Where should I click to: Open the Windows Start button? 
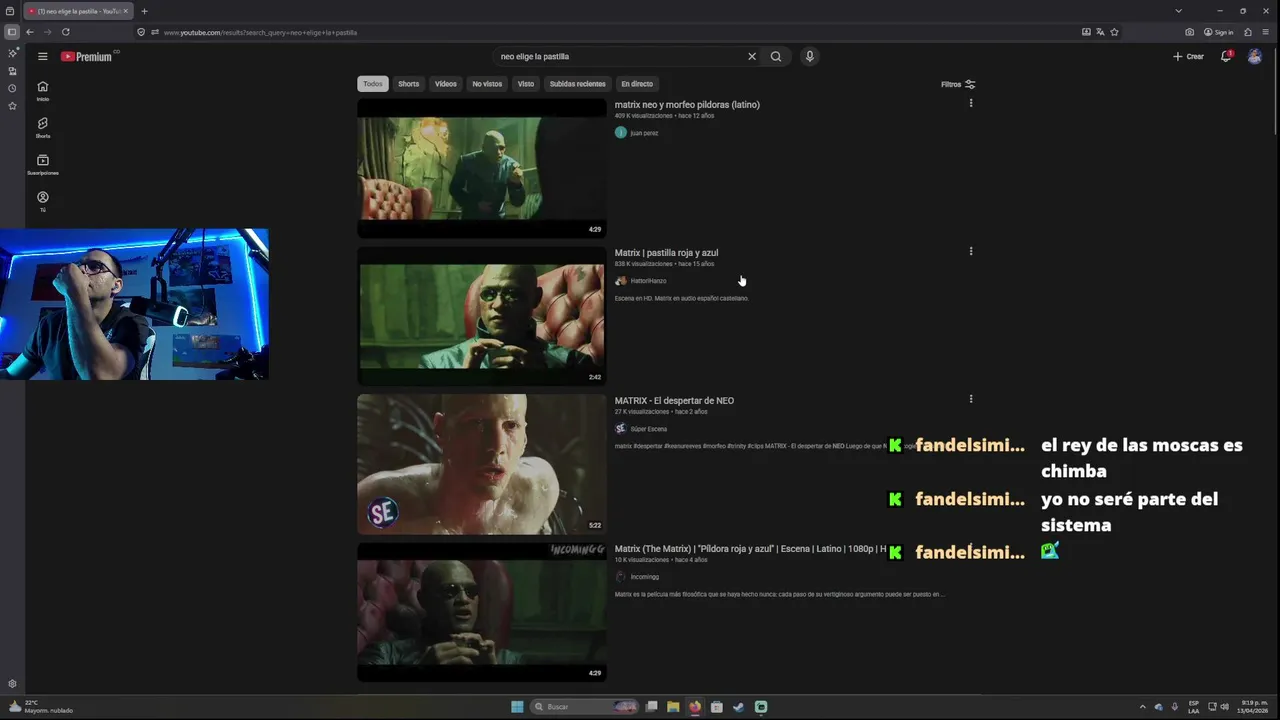tap(517, 707)
